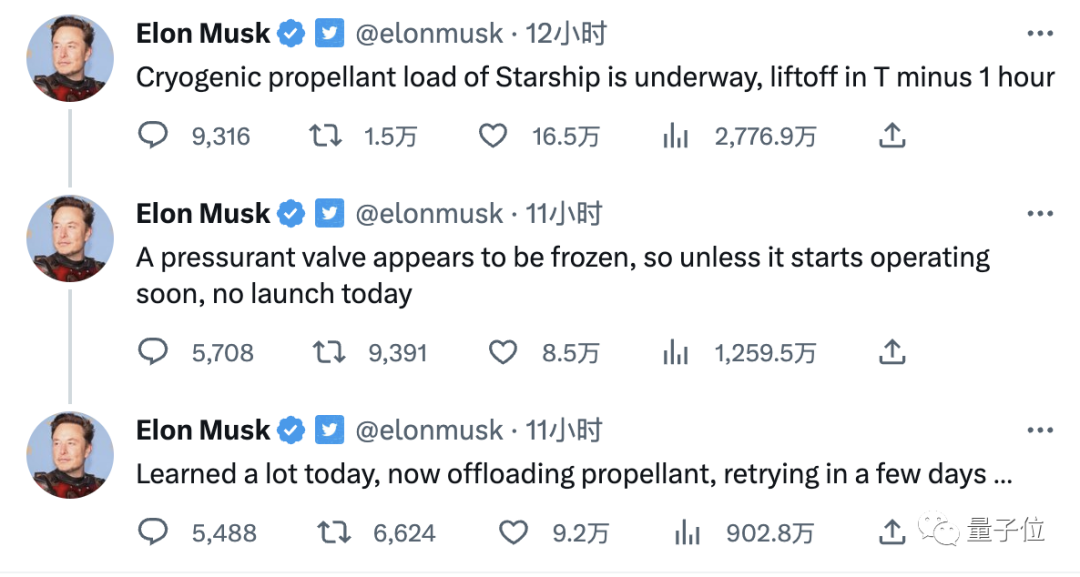Like the tweet with 16.5万 likes
This screenshot has width=1080, height=577.
(x=493, y=135)
